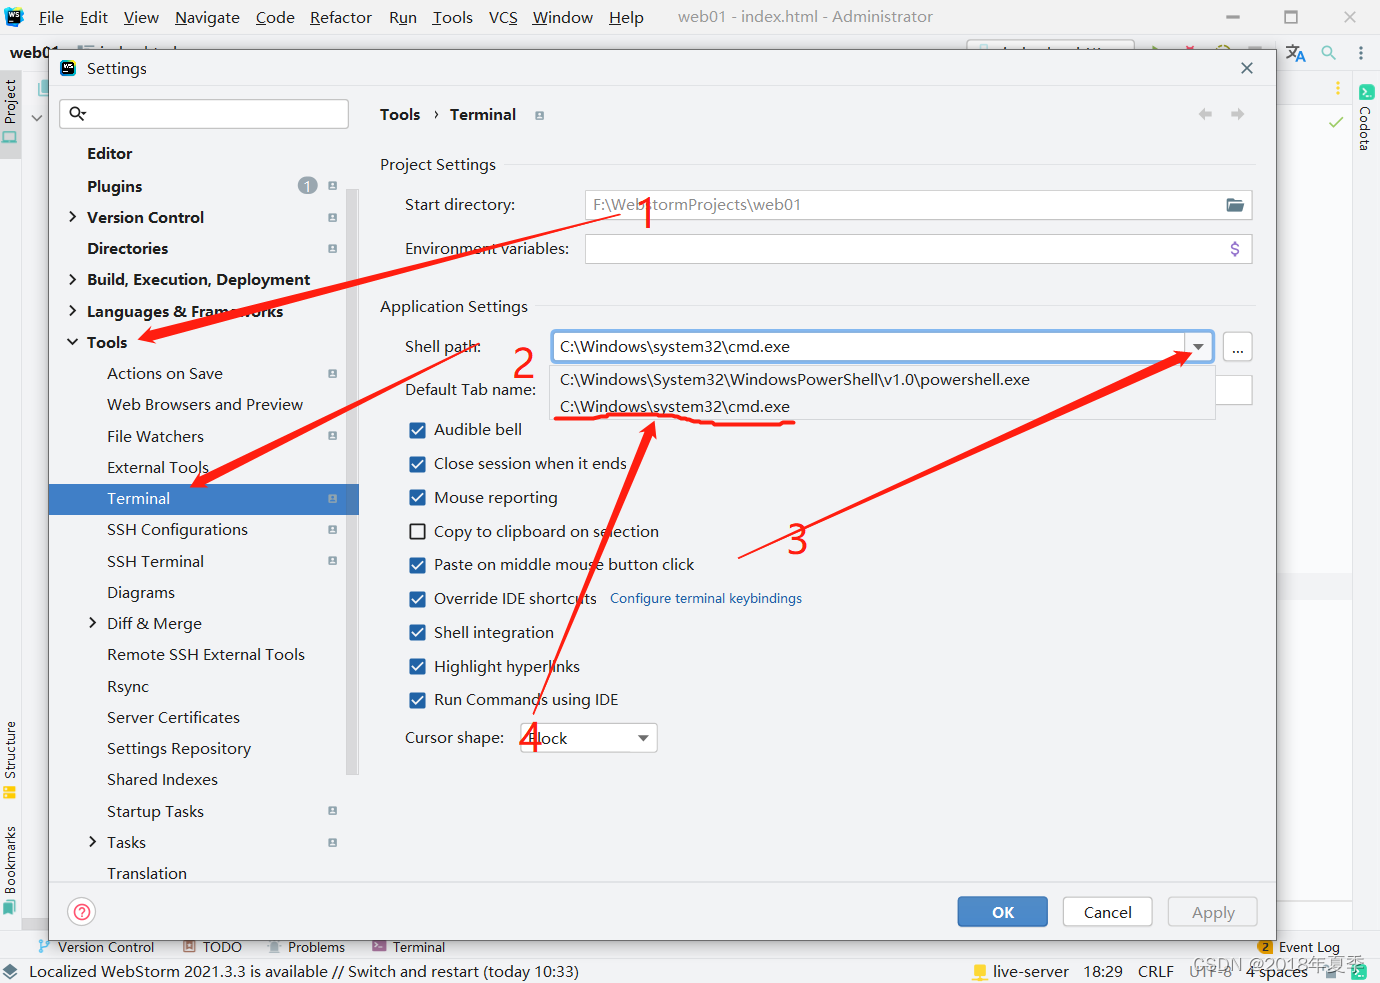Open the Terminal tool window tab
The width and height of the screenshot is (1380, 983).
tap(409, 947)
